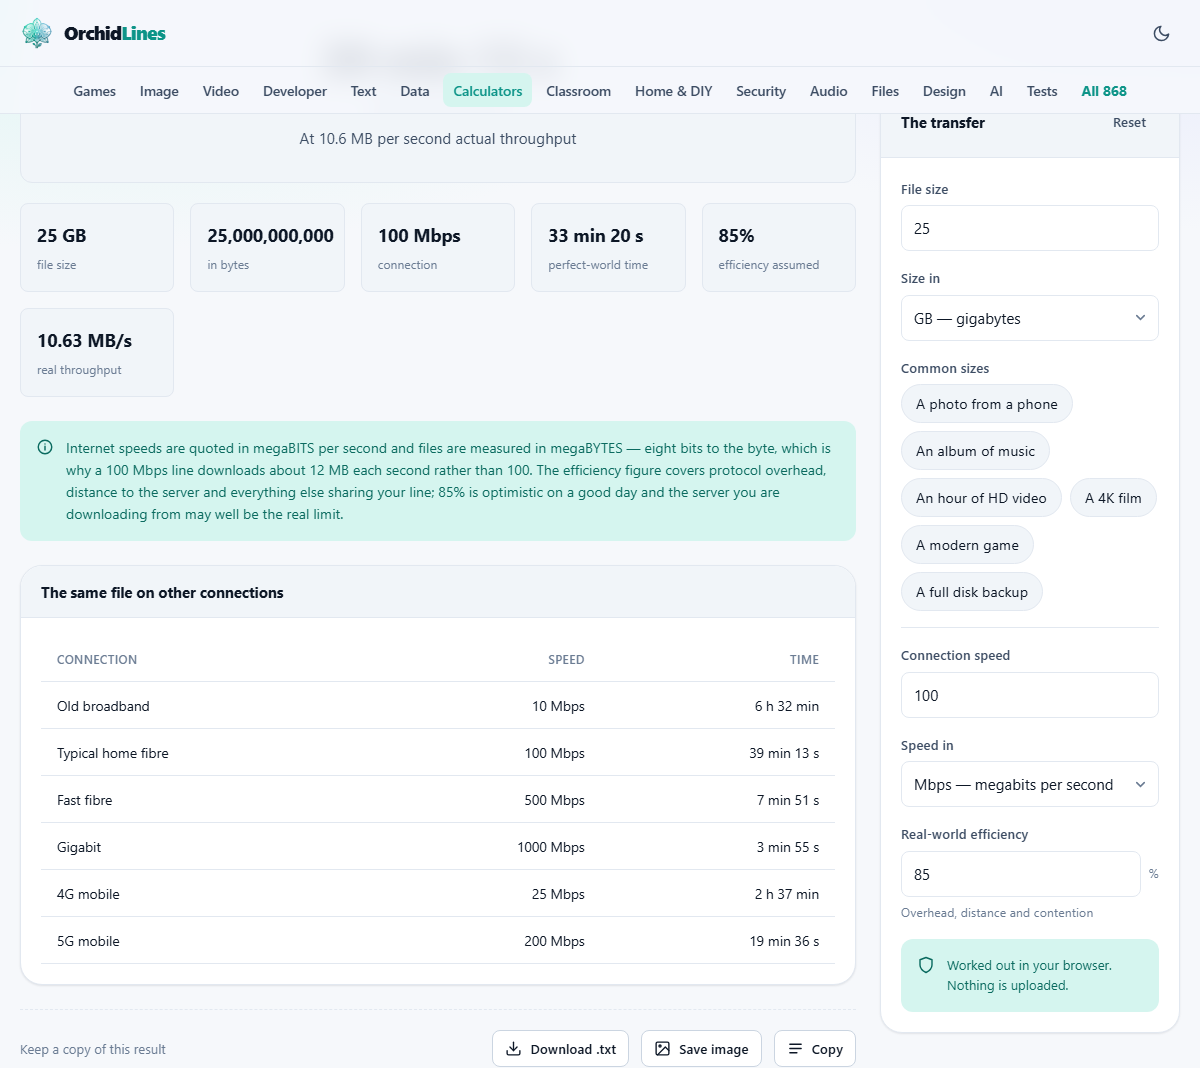Click the info icon in the green note
This screenshot has width=1200, height=1068.
click(45, 448)
